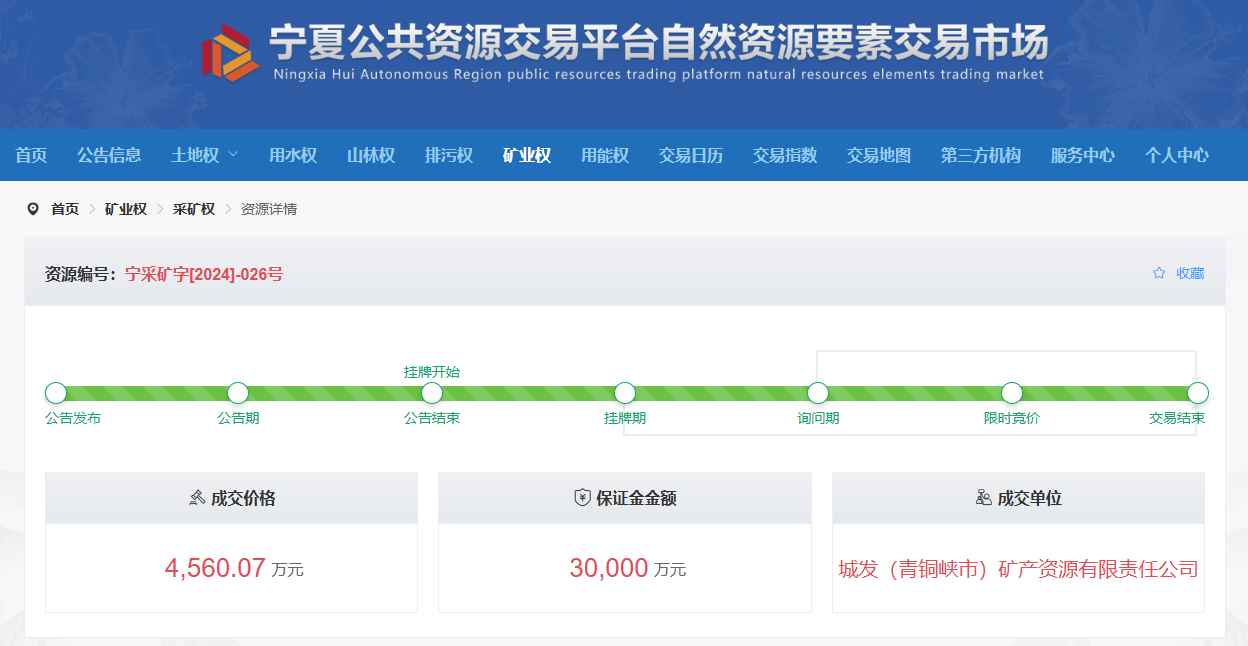Click the 采矿权 breadcrumb link
1248x646 pixels.
[194, 209]
